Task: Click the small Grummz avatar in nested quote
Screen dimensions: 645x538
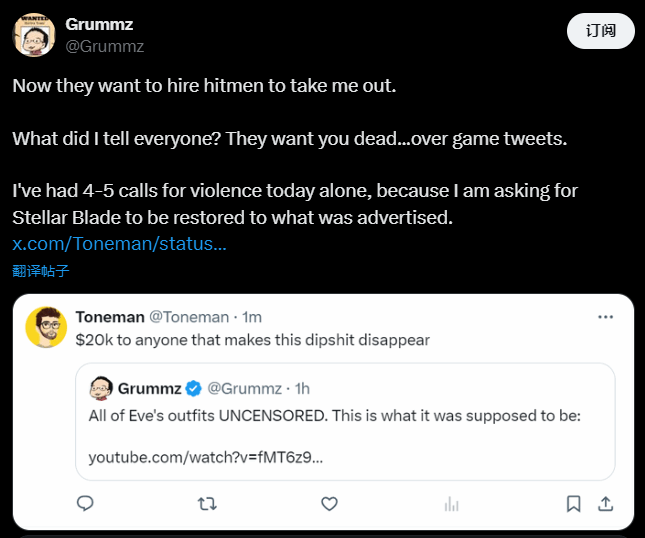Action: (x=101, y=388)
